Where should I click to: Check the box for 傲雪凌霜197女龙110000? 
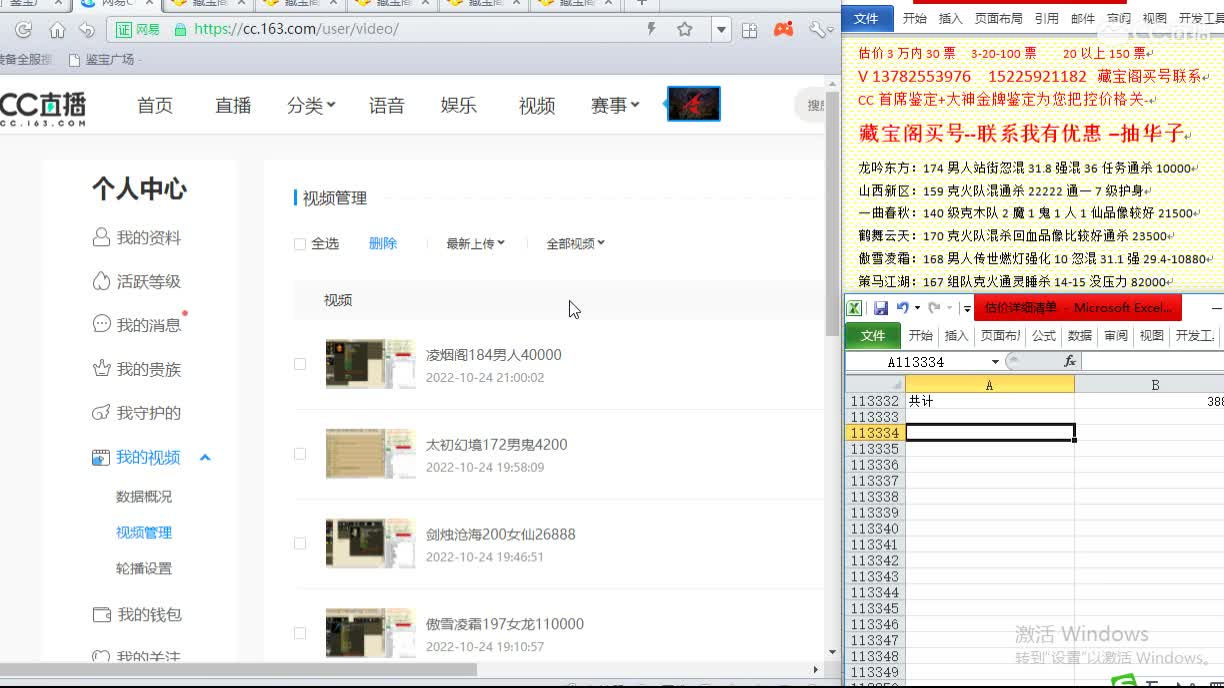pyautogui.click(x=300, y=633)
